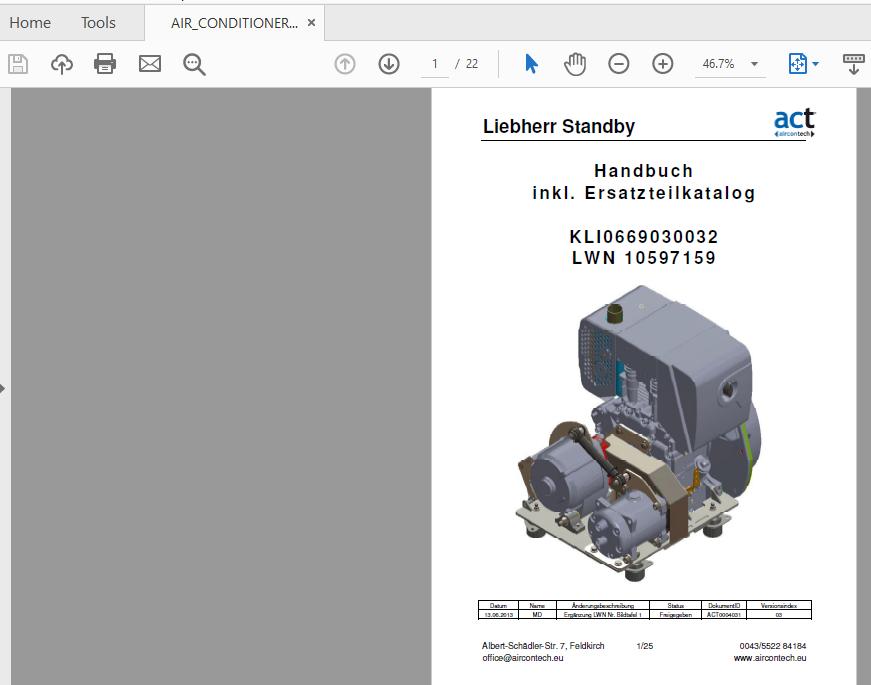Click the total pages 22 label
The width and height of the screenshot is (871, 685).
pos(472,64)
